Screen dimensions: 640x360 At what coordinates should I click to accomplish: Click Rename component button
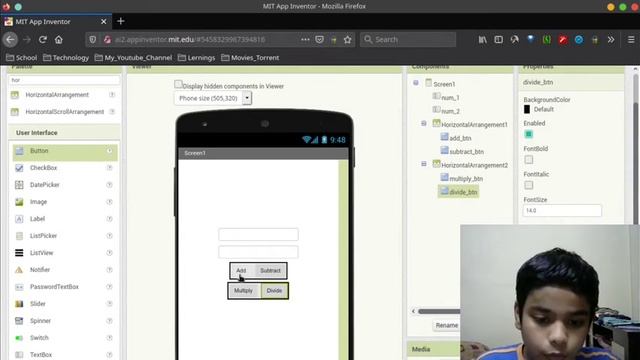click(446, 325)
